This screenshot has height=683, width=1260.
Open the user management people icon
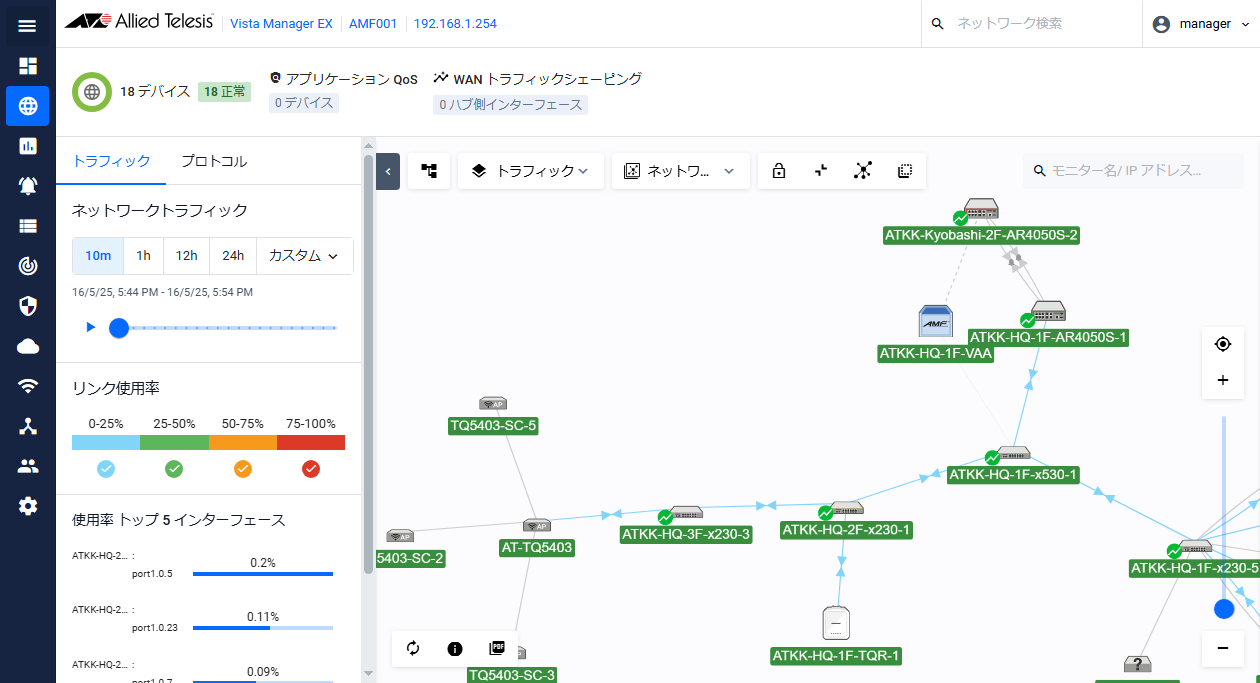click(x=28, y=466)
